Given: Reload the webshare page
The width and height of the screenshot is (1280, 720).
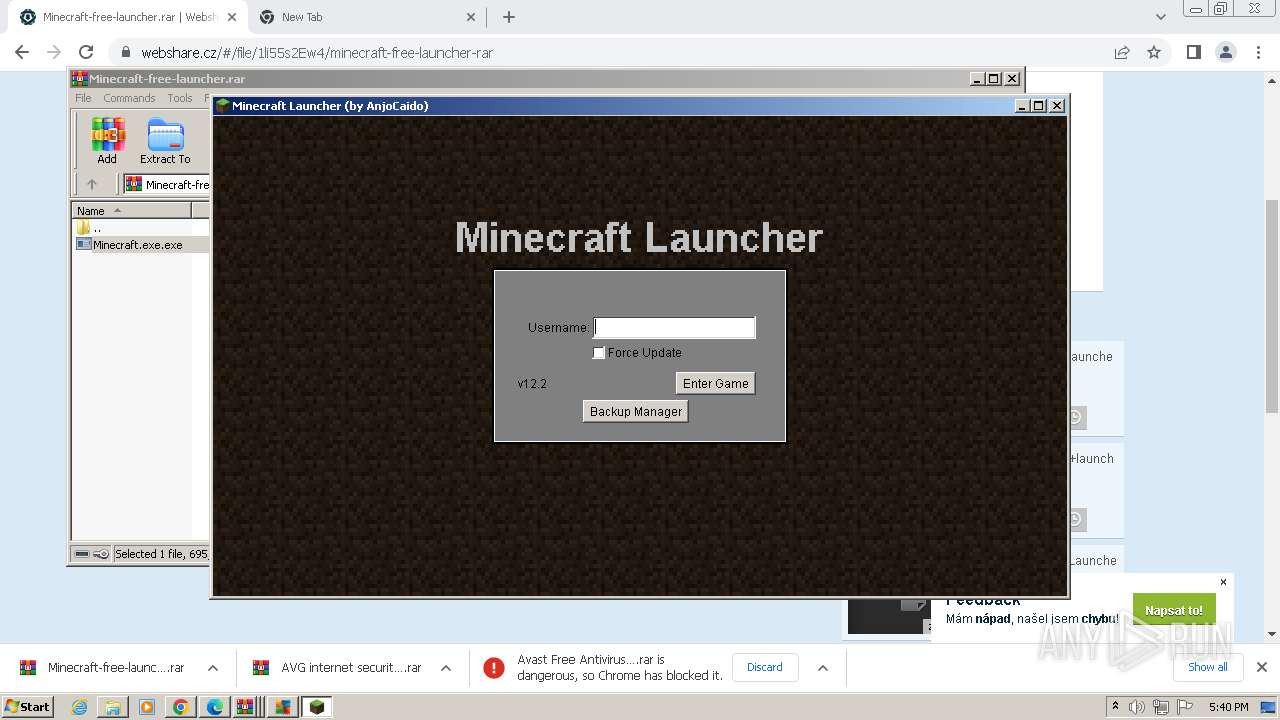Looking at the screenshot, I should pos(86,52).
